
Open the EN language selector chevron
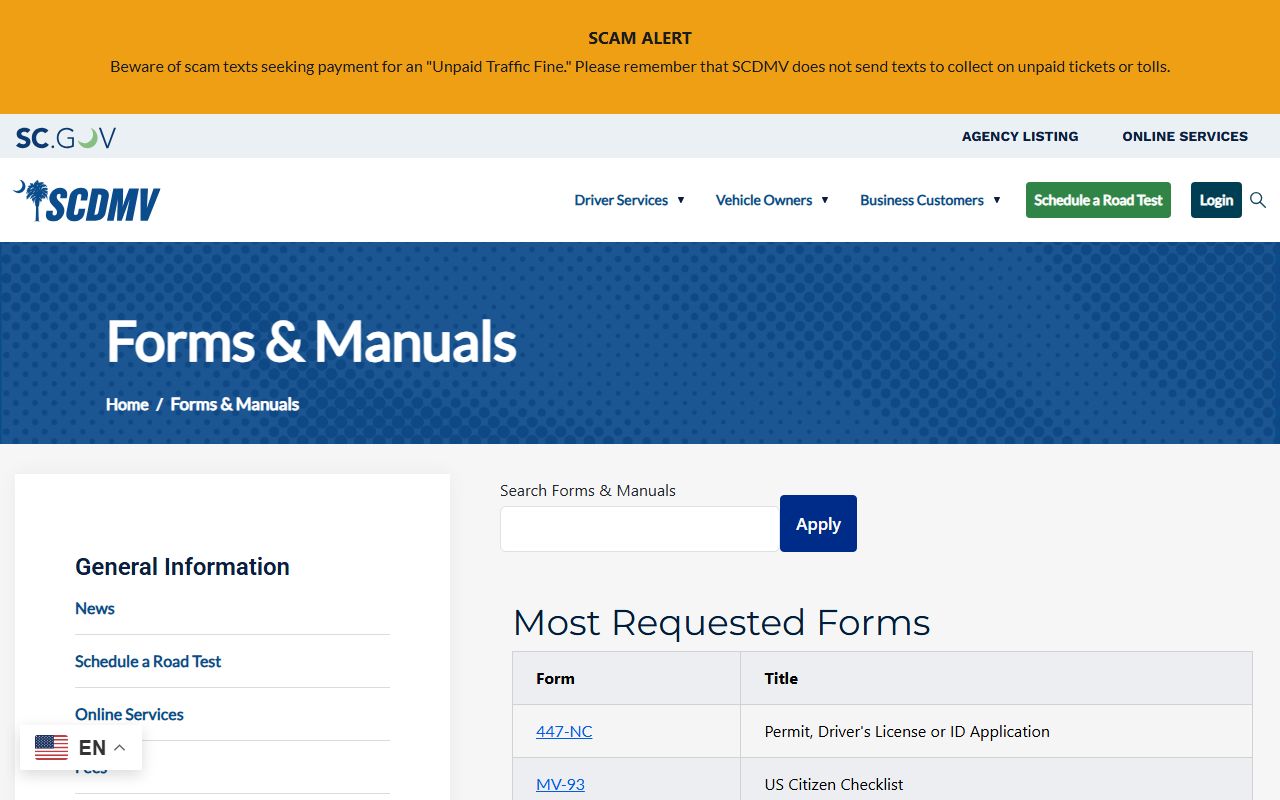[x=119, y=747]
